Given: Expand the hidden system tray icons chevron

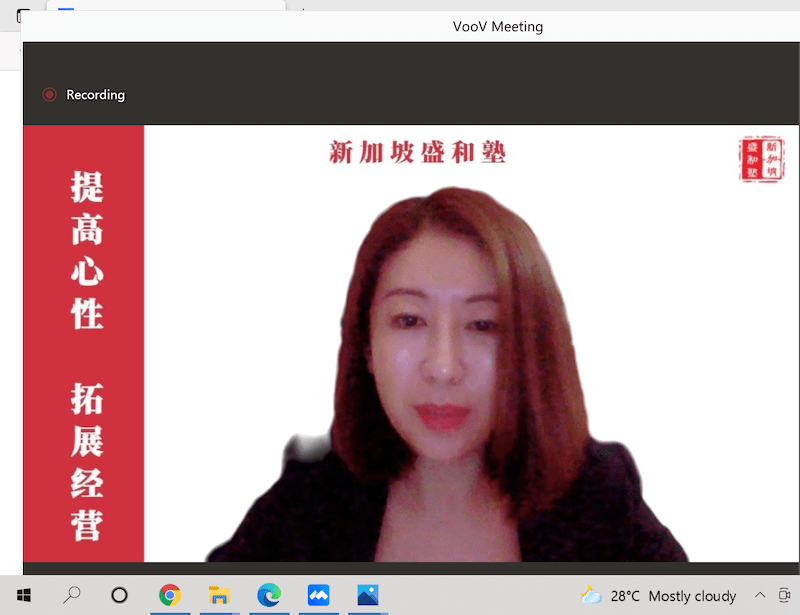Looking at the screenshot, I should coord(759,596).
